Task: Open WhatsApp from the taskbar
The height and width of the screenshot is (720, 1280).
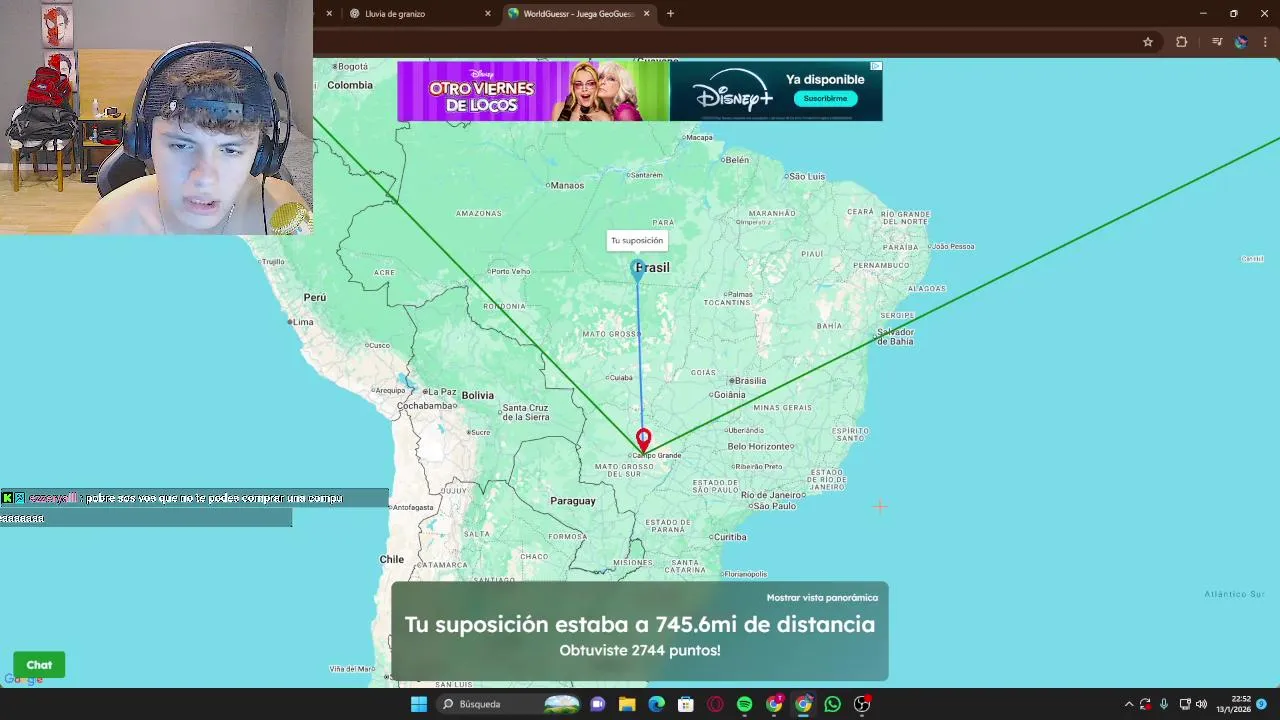Action: [x=833, y=704]
